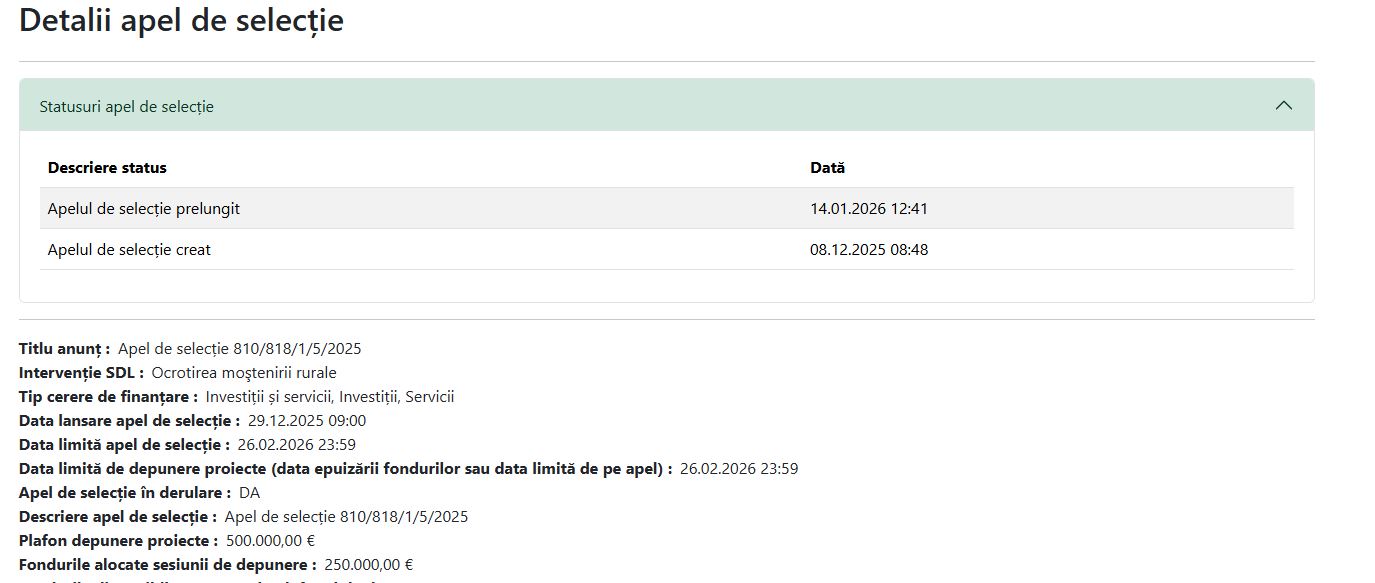Click the "Intervenție SDL" label
The image size is (1375, 583).
coord(81,373)
